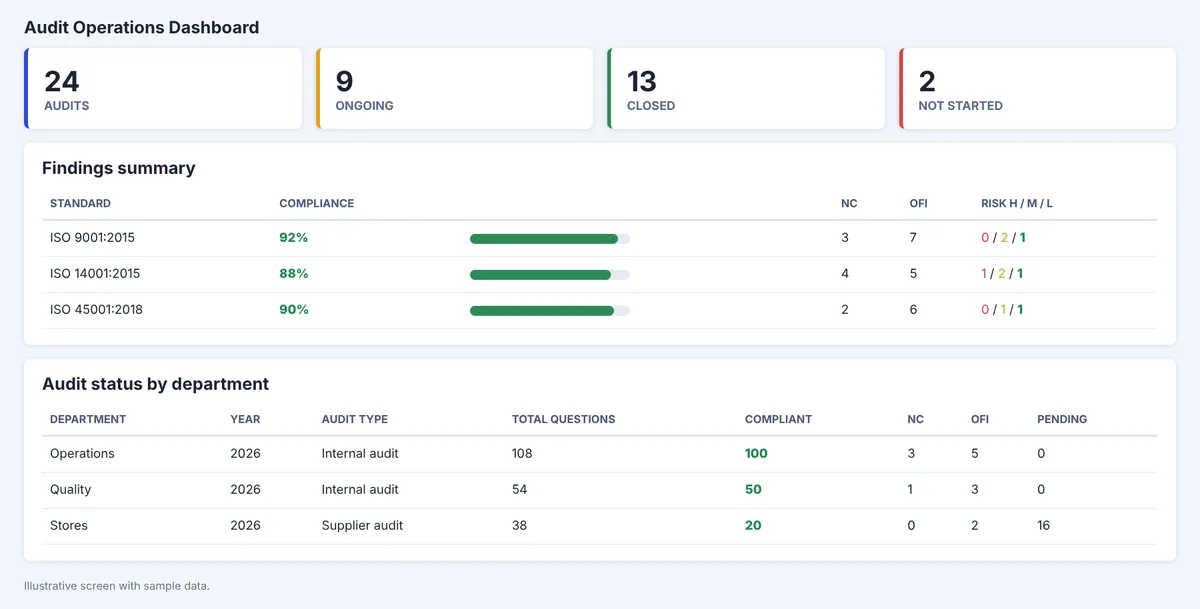Image resolution: width=1200 pixels, height=609 pixels.
Task: Click the NC count 4 for ISO 14001:2015
Action: pyautogui.click(x=845, y=274)
